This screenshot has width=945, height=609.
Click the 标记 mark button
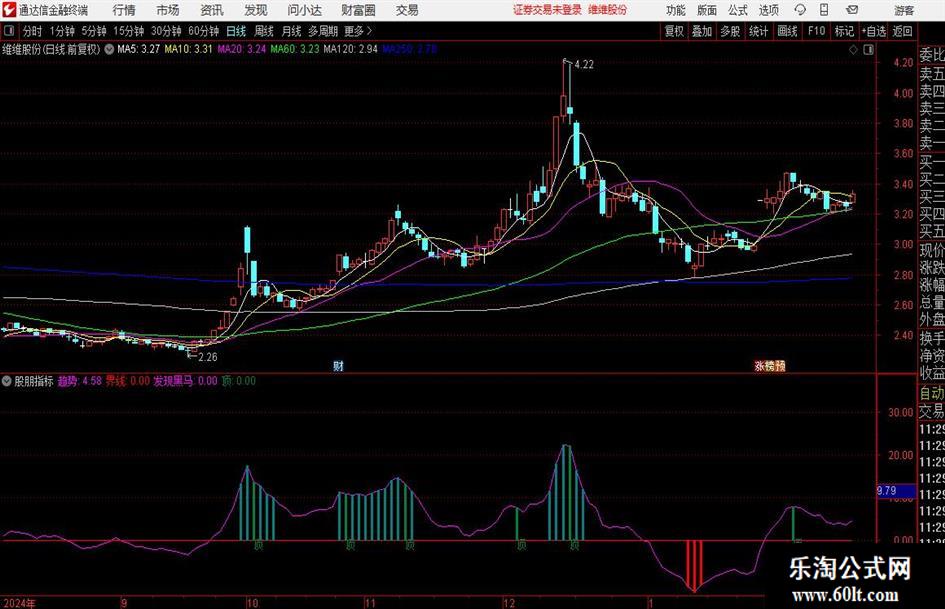point(844,31)
